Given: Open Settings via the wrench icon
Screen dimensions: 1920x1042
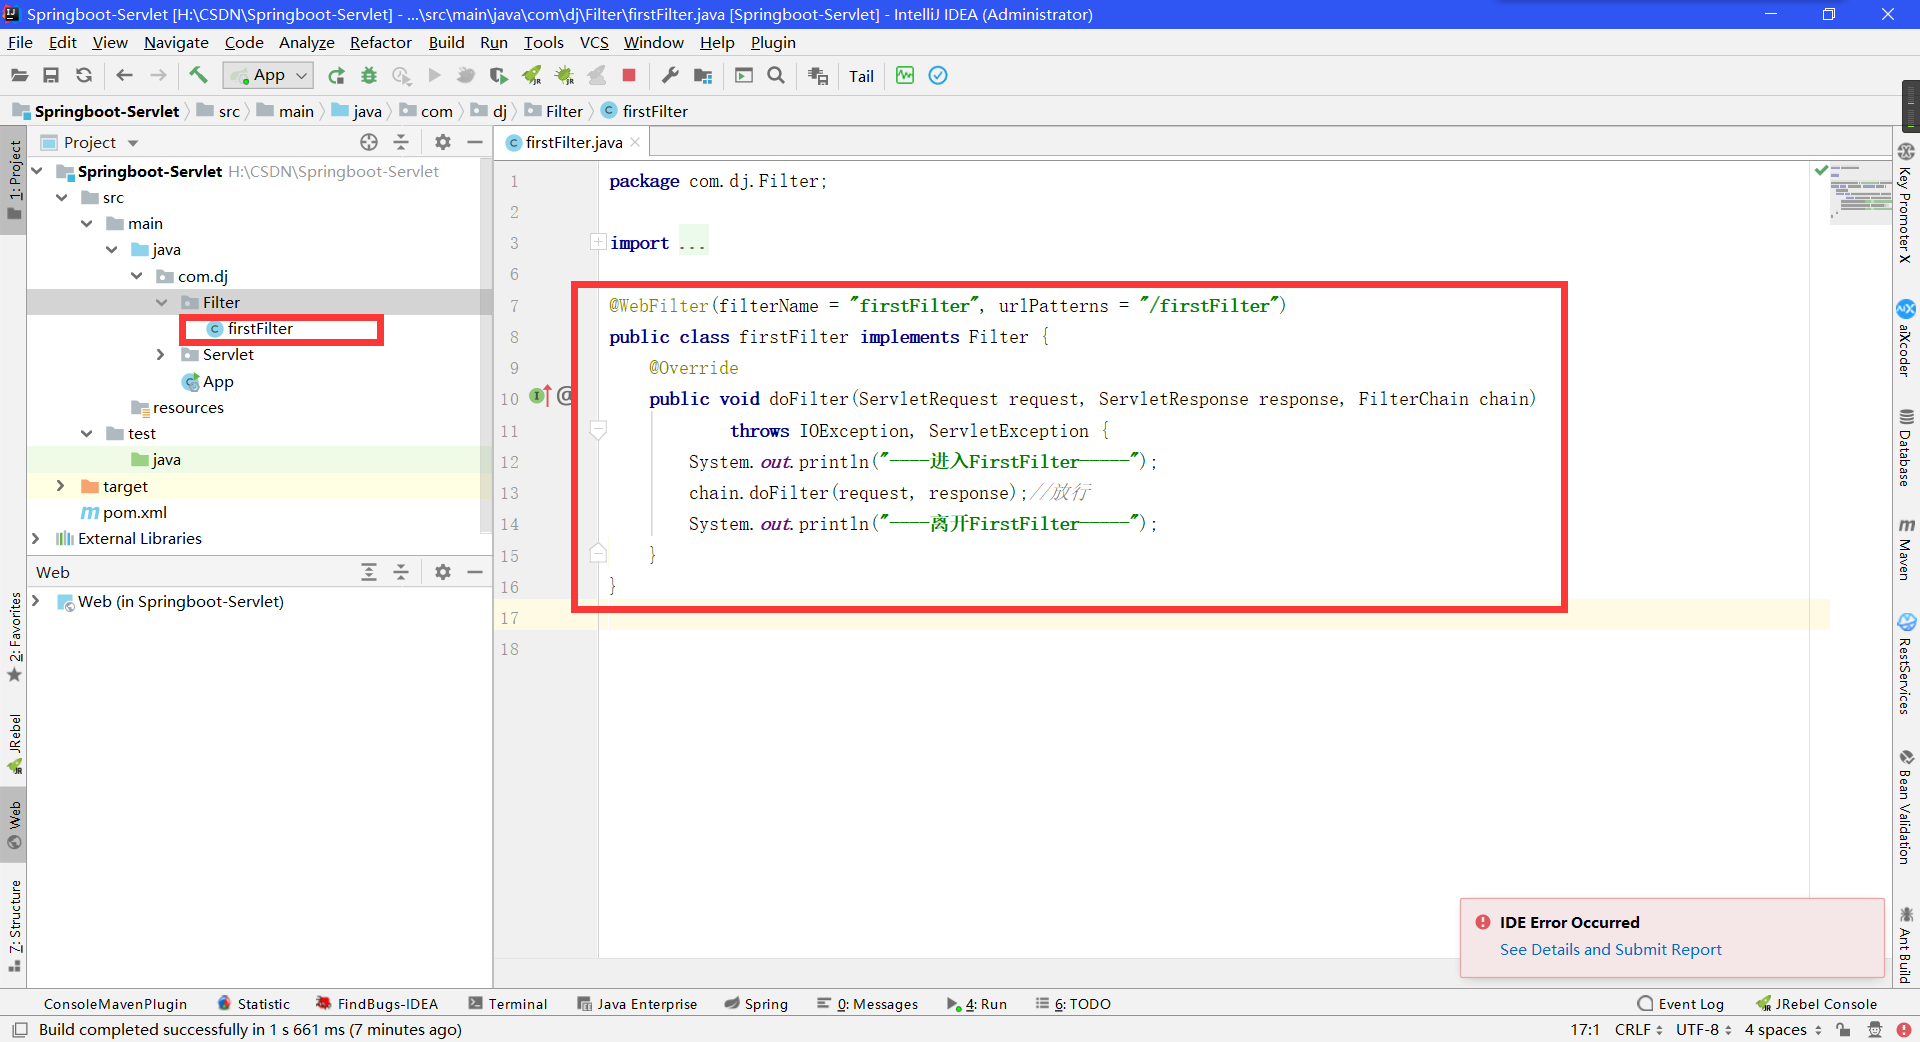Looking at the screenshot, I should tap(670, 75).
